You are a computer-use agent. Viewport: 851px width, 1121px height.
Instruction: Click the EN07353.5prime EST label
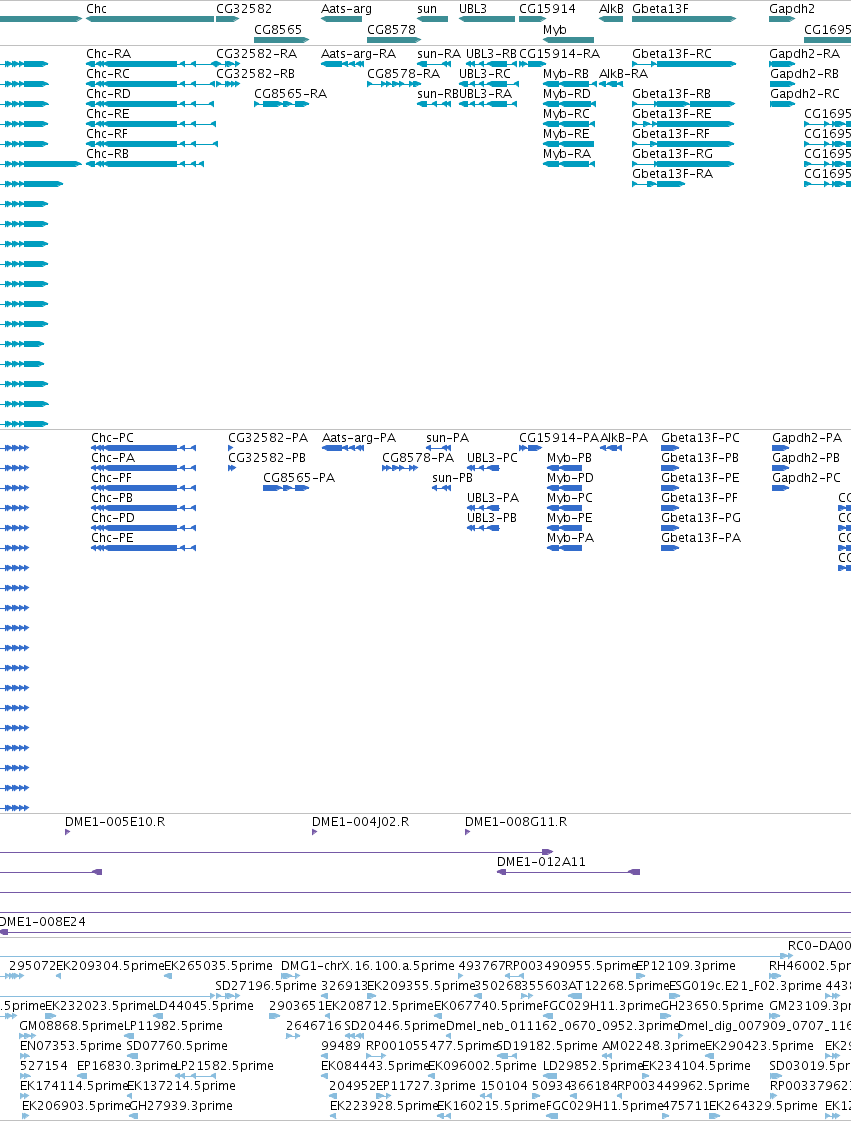(x=70, y=1046)
